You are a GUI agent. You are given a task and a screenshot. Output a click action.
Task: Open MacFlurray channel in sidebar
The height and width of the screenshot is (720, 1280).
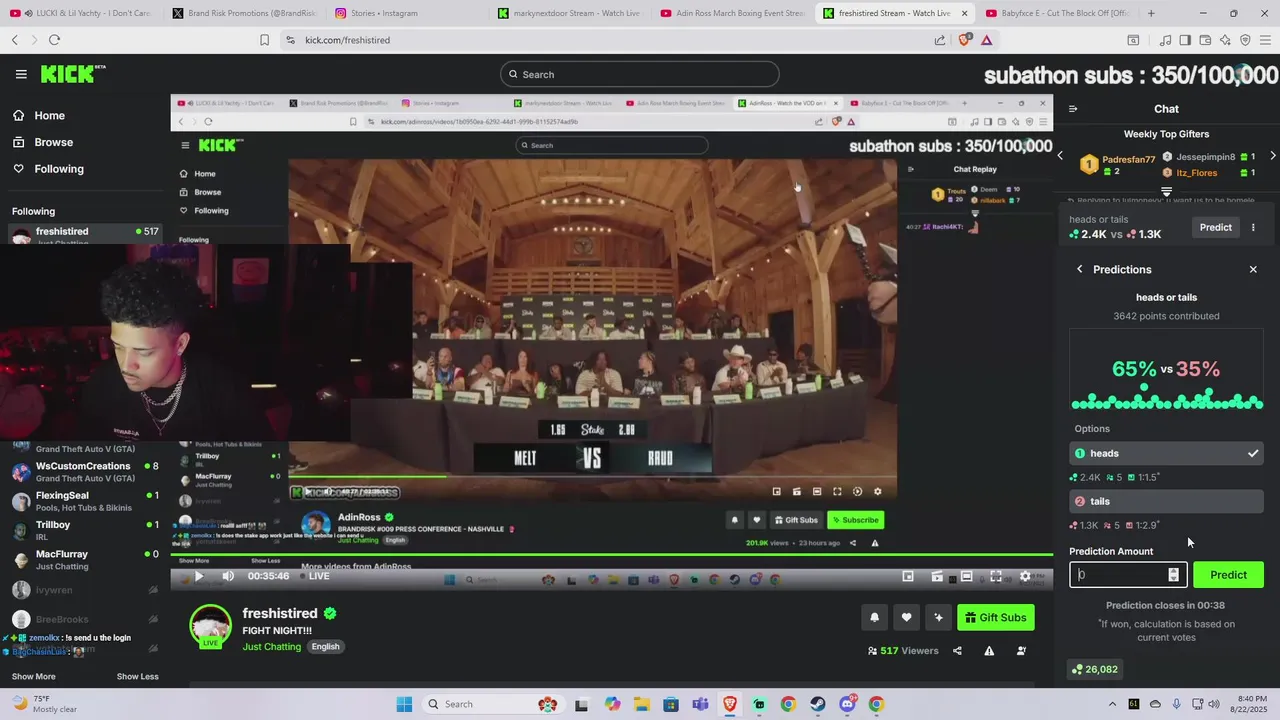(x=85, y=559)
